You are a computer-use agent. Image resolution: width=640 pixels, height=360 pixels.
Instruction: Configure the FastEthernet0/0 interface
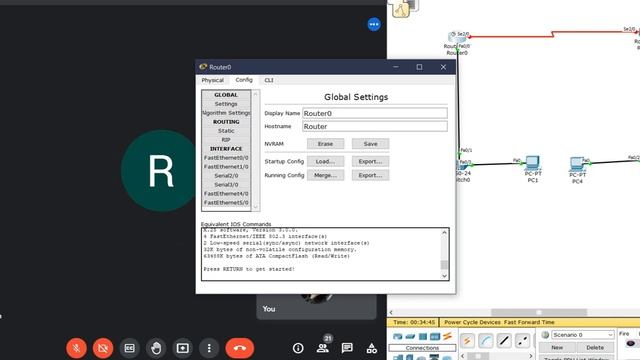tap(226, 158)
